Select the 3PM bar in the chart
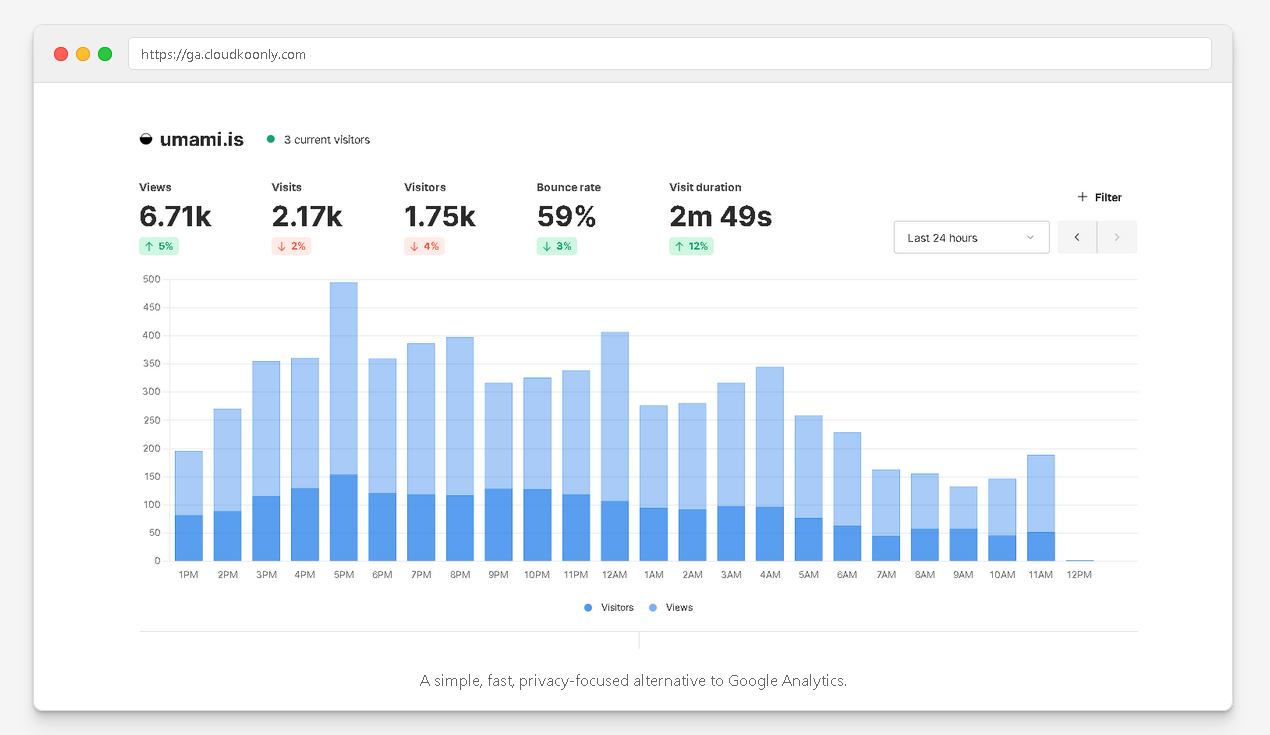1270x735 pixels. click(x=266, y=461)
